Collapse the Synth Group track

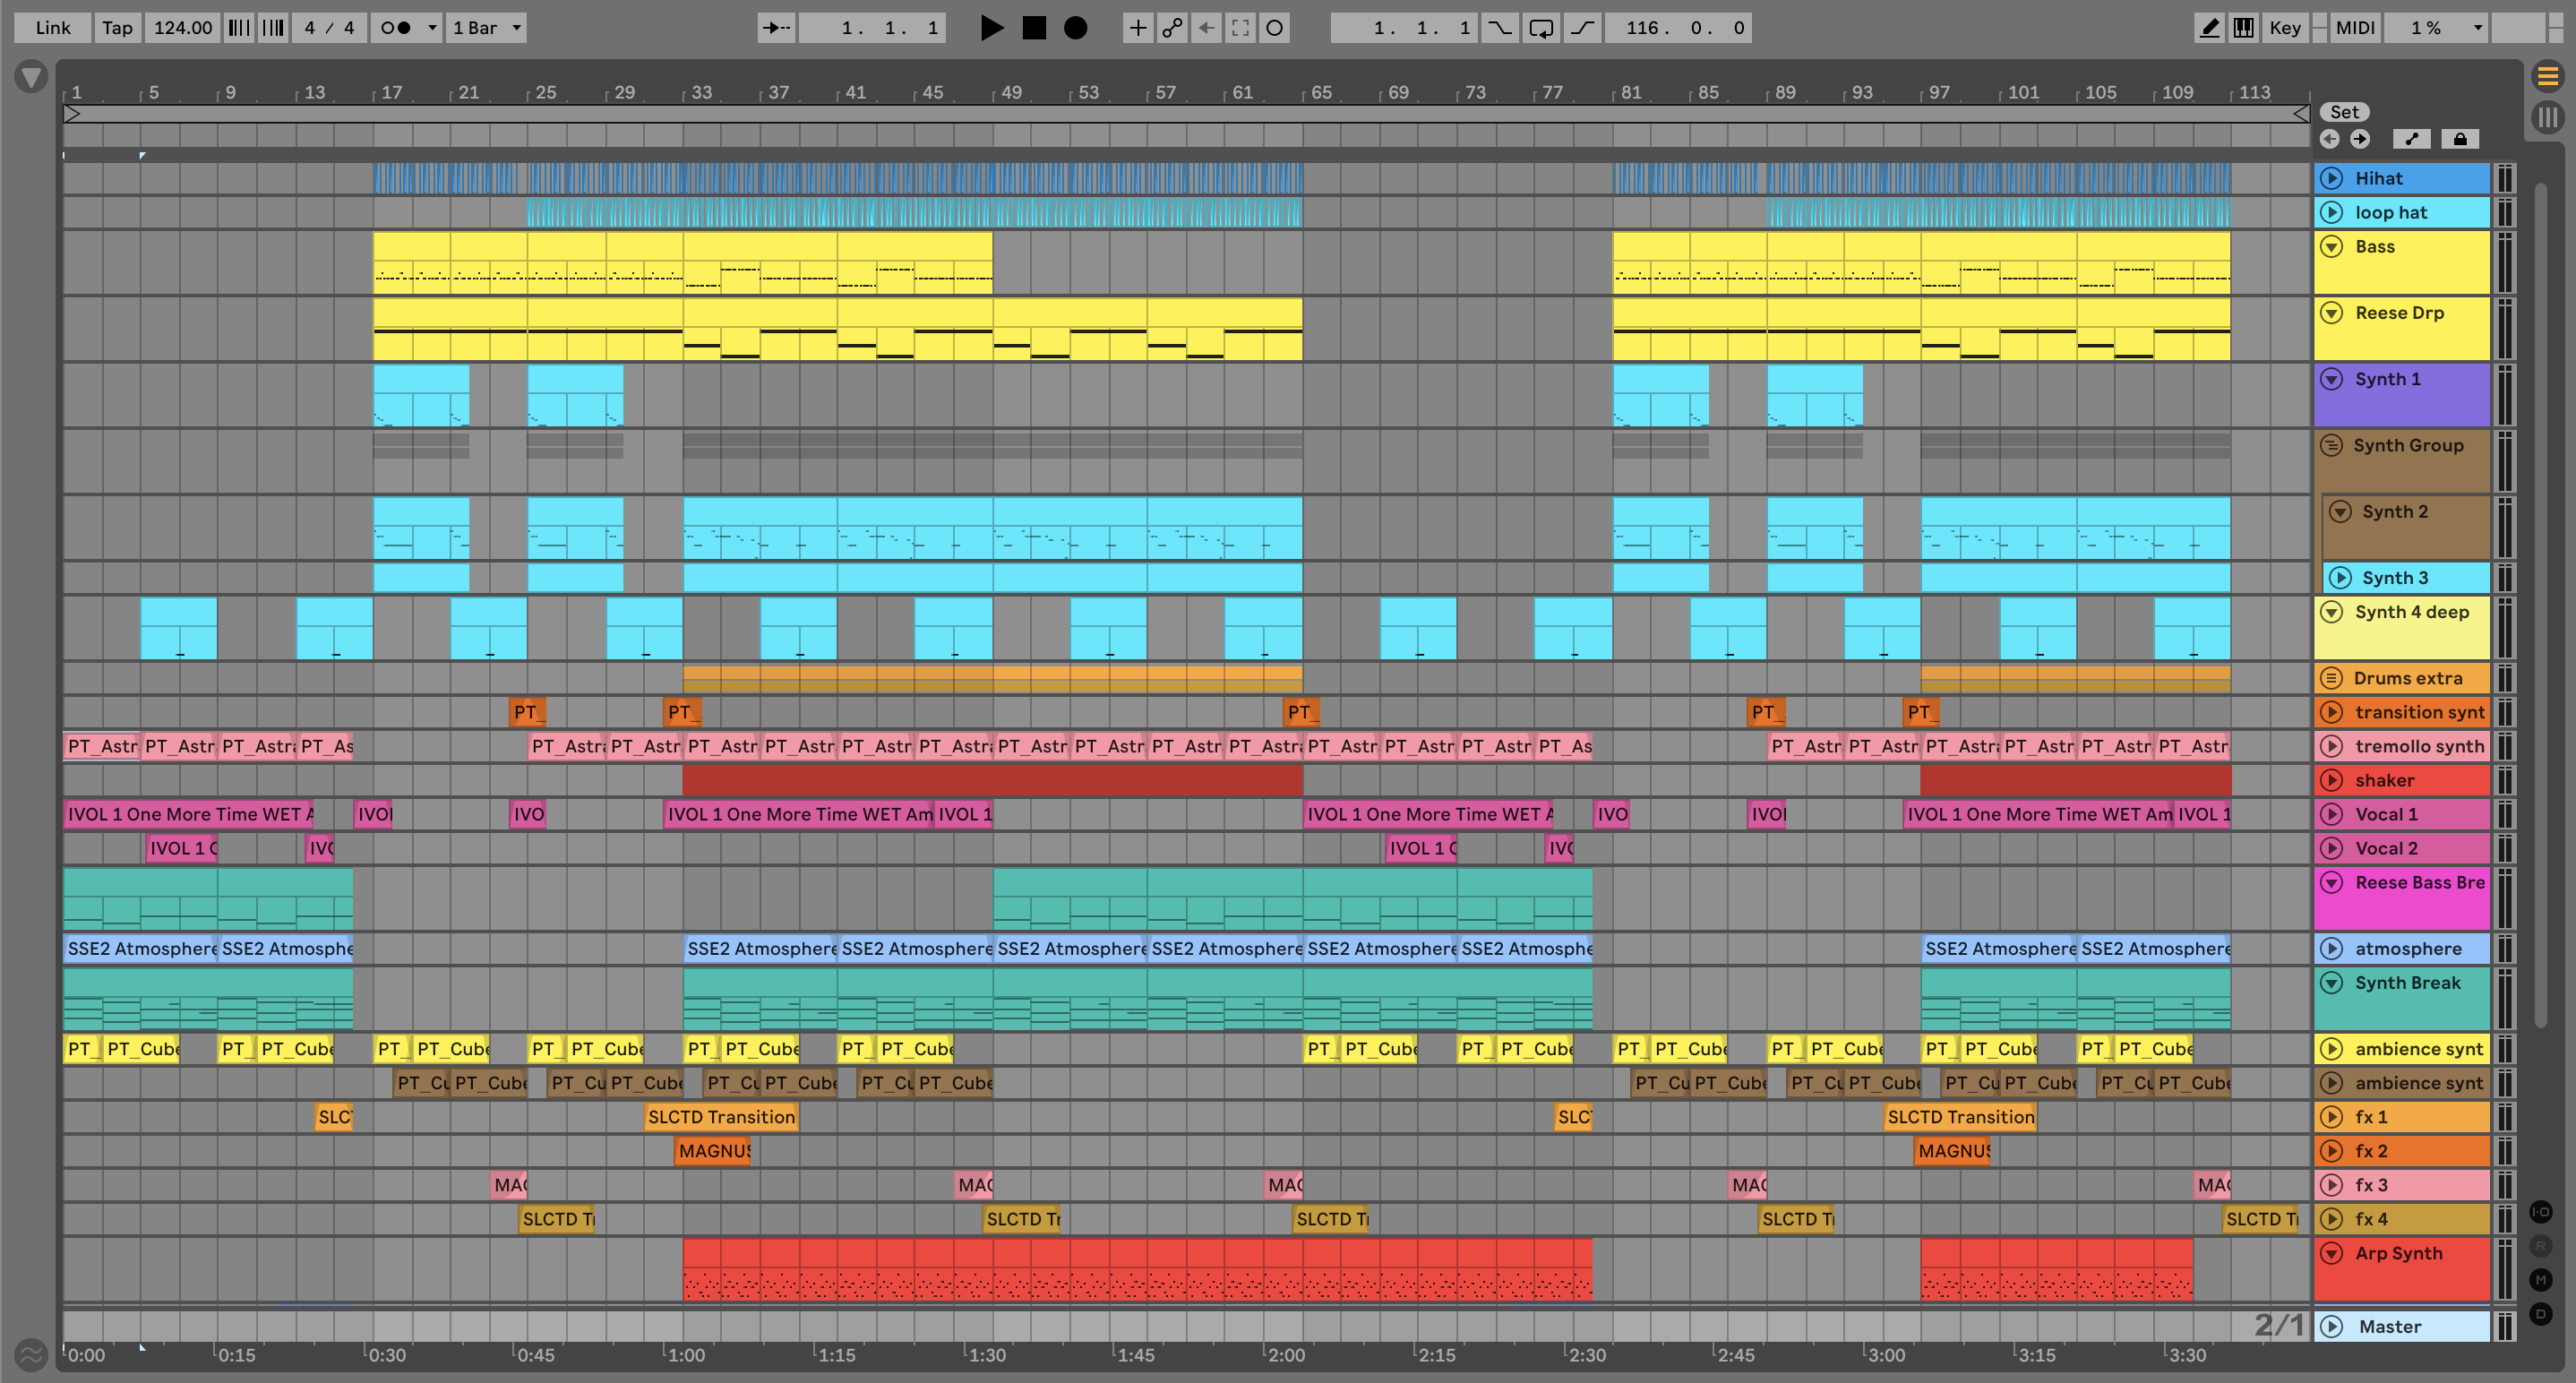point(2331,446)
